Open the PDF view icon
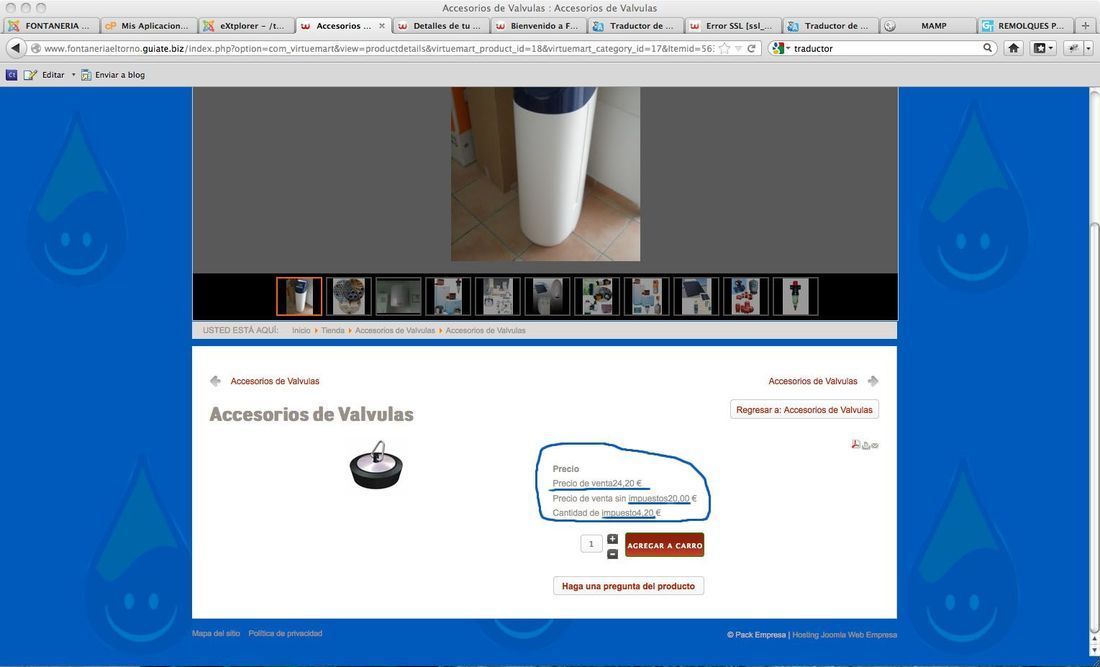 click(x=856, y=444)
